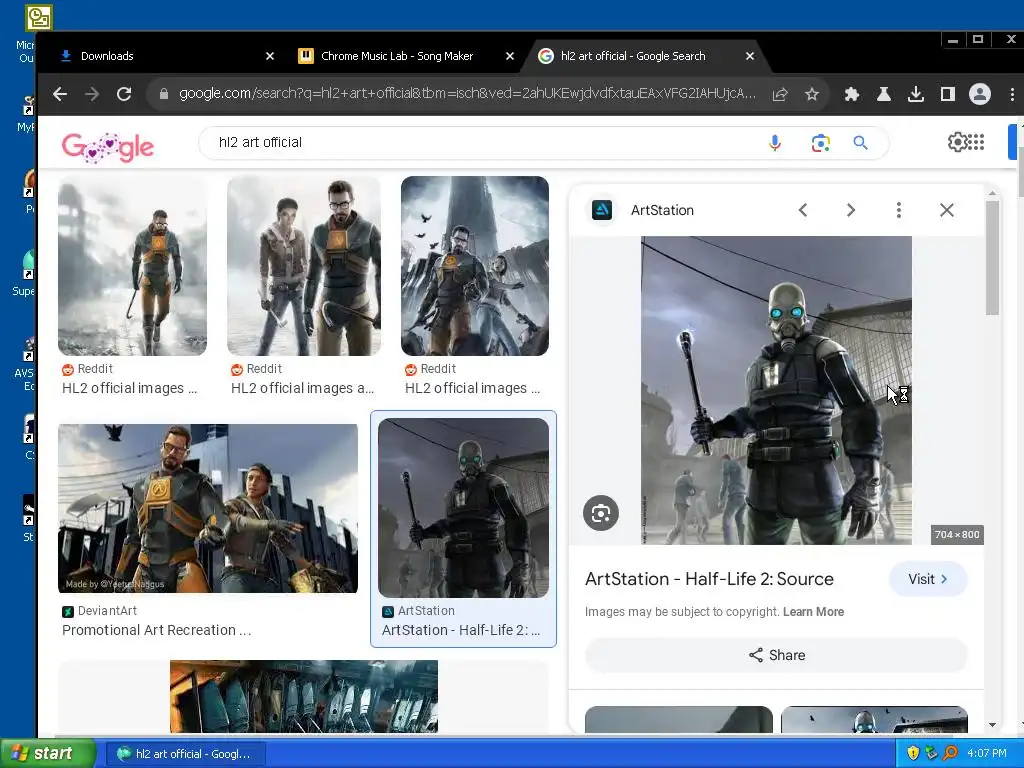Click the Share button
Viewport: 1024px width, 768px height.
(x=776, y=655)
